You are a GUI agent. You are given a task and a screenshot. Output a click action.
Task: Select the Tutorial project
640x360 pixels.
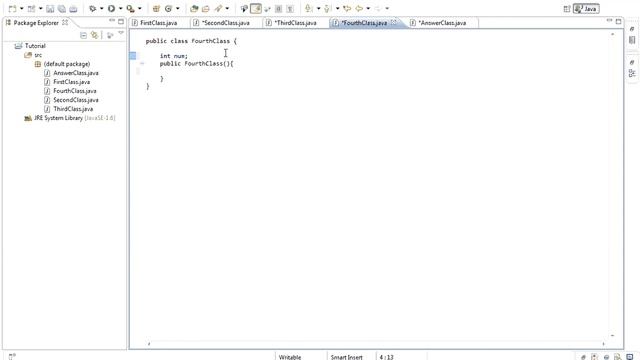(35, 46)
